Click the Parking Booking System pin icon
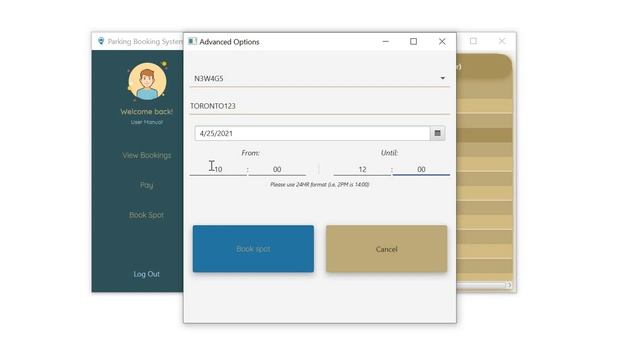This screenshot has height=360, width=640. pos(101,41)
